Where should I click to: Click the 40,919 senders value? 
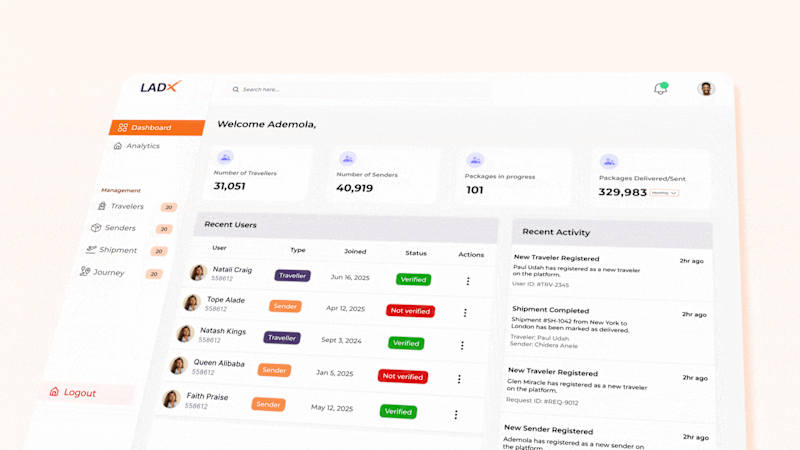tap(355, 188)
